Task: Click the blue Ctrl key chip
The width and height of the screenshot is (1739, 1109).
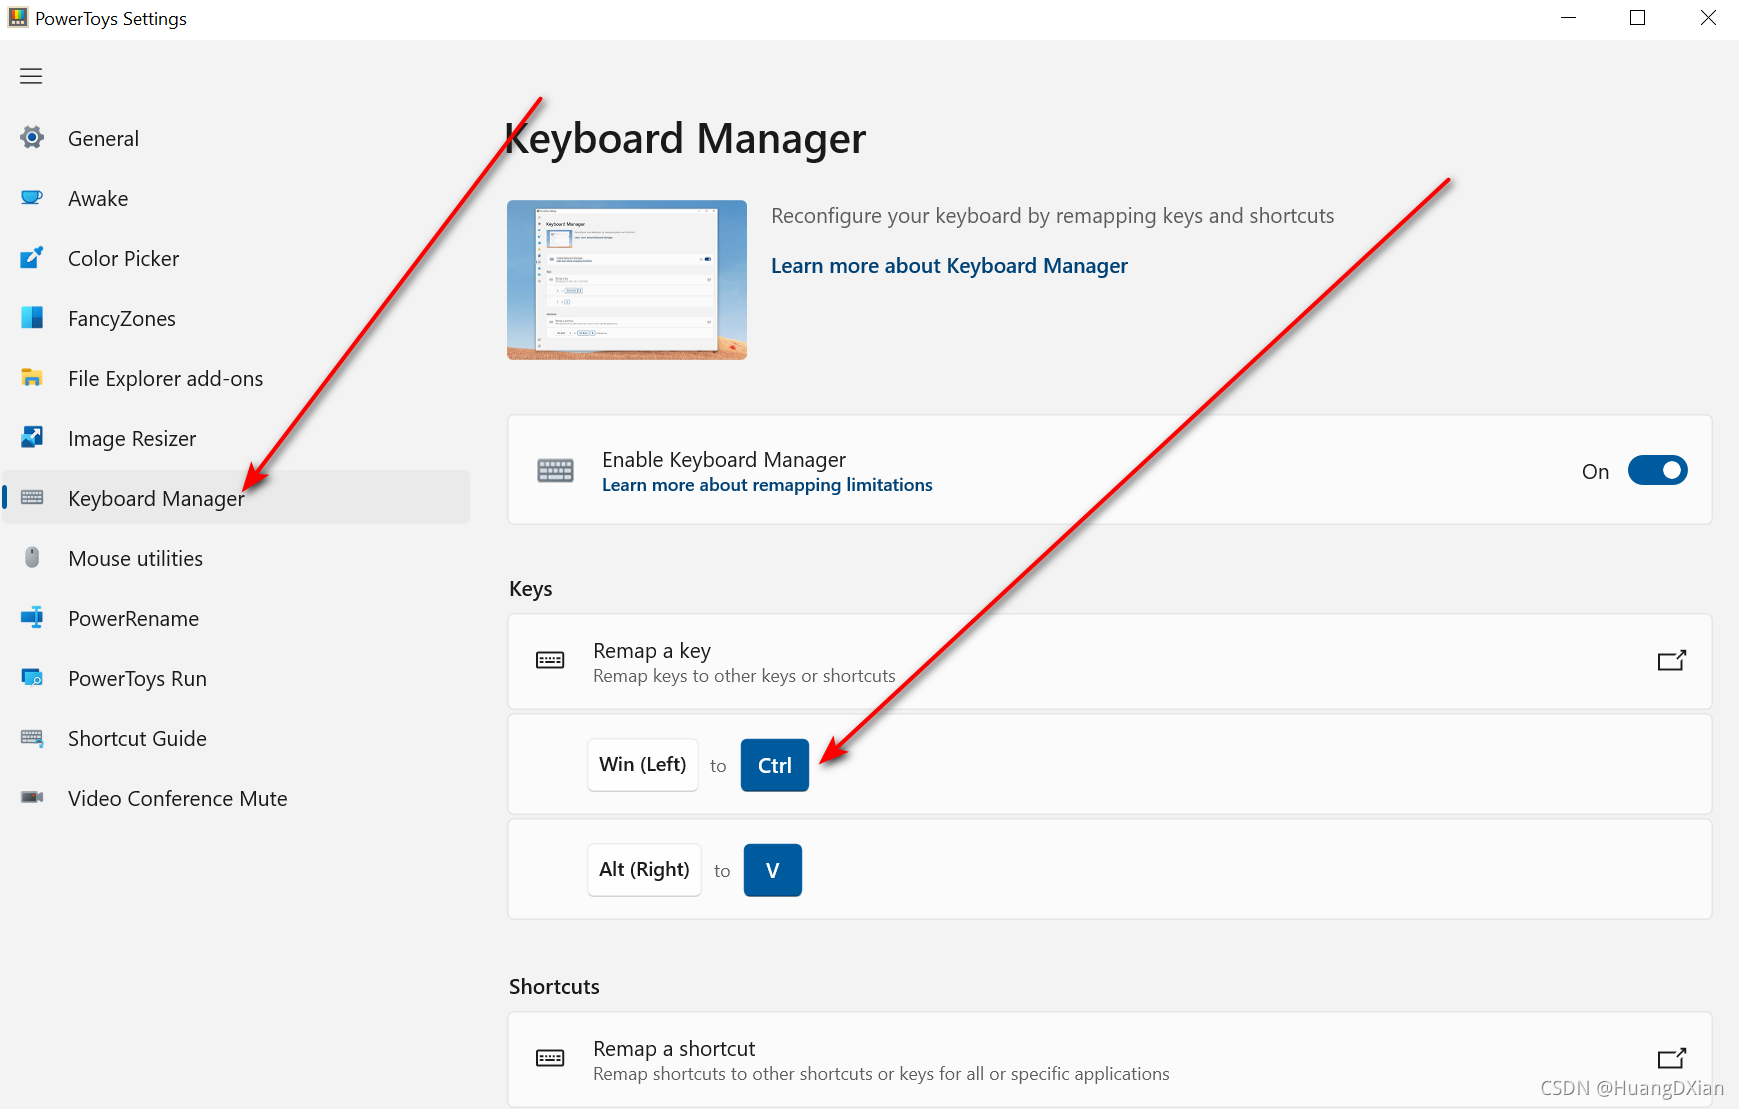Action: tap(775, 765)
